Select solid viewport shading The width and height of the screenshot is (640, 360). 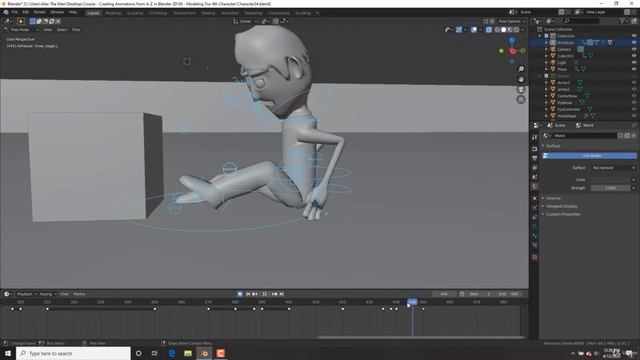(x=504, y=30)
